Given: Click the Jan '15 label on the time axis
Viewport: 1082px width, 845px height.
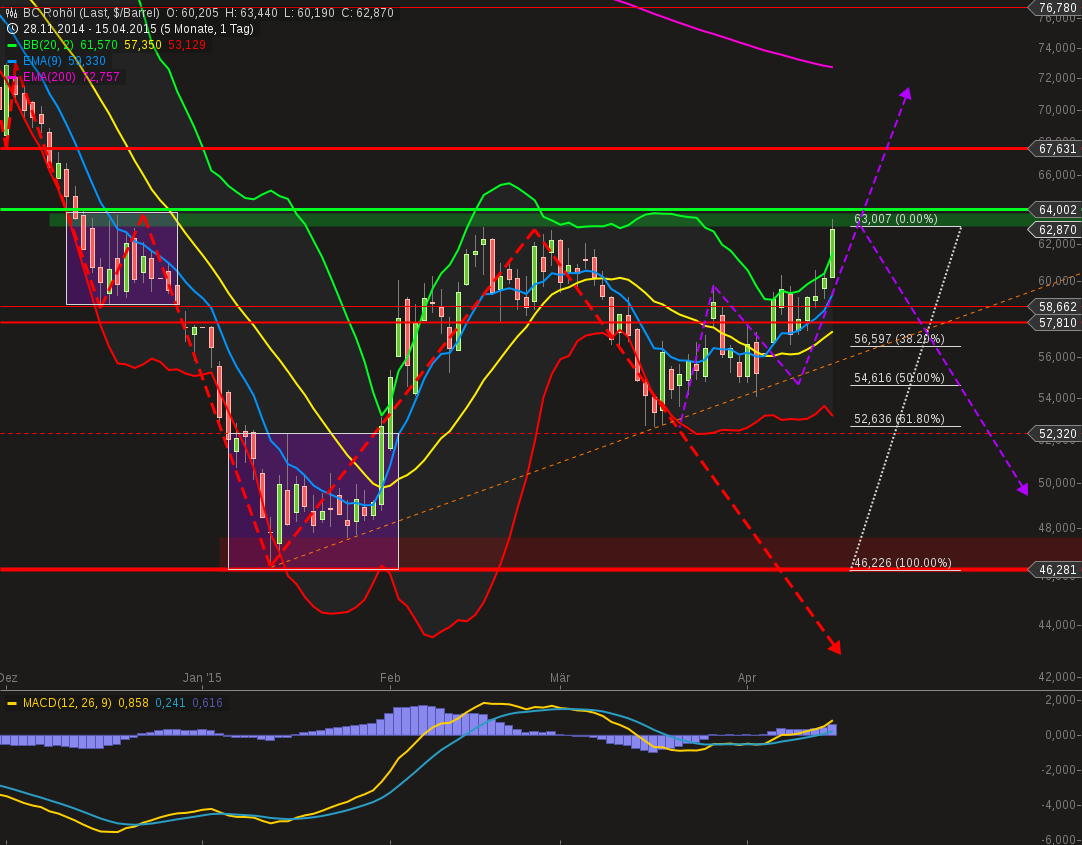Looking at the screenshot, I should coord(203,677).
